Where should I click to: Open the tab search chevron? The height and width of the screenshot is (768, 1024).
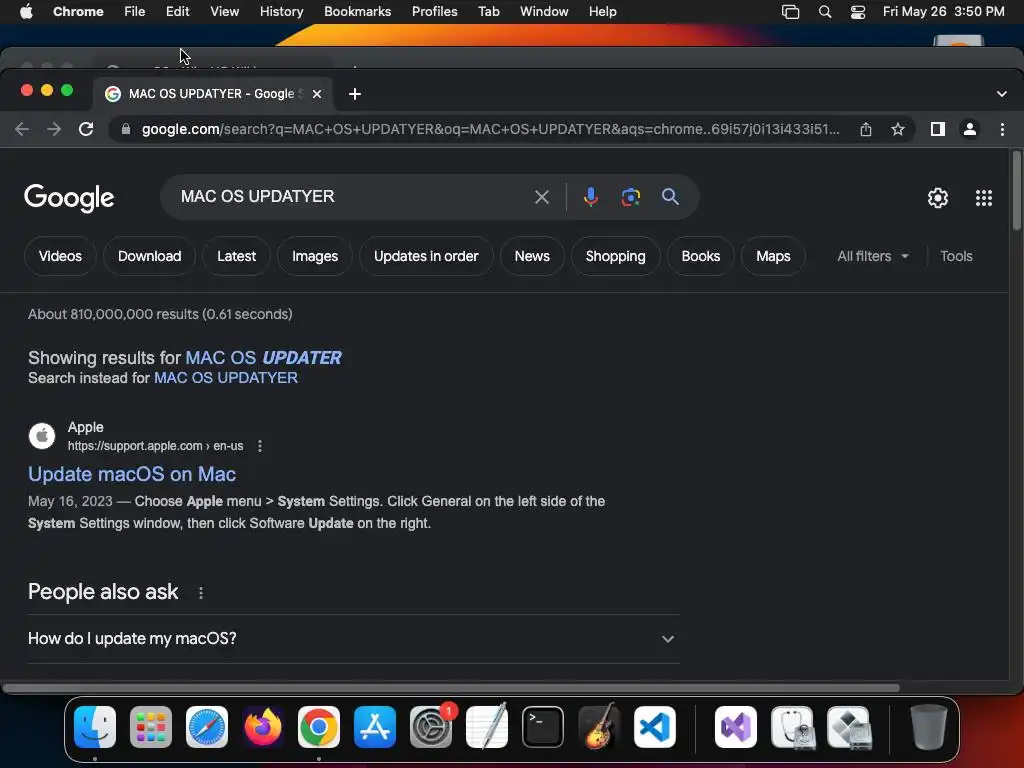[1002, 94]
